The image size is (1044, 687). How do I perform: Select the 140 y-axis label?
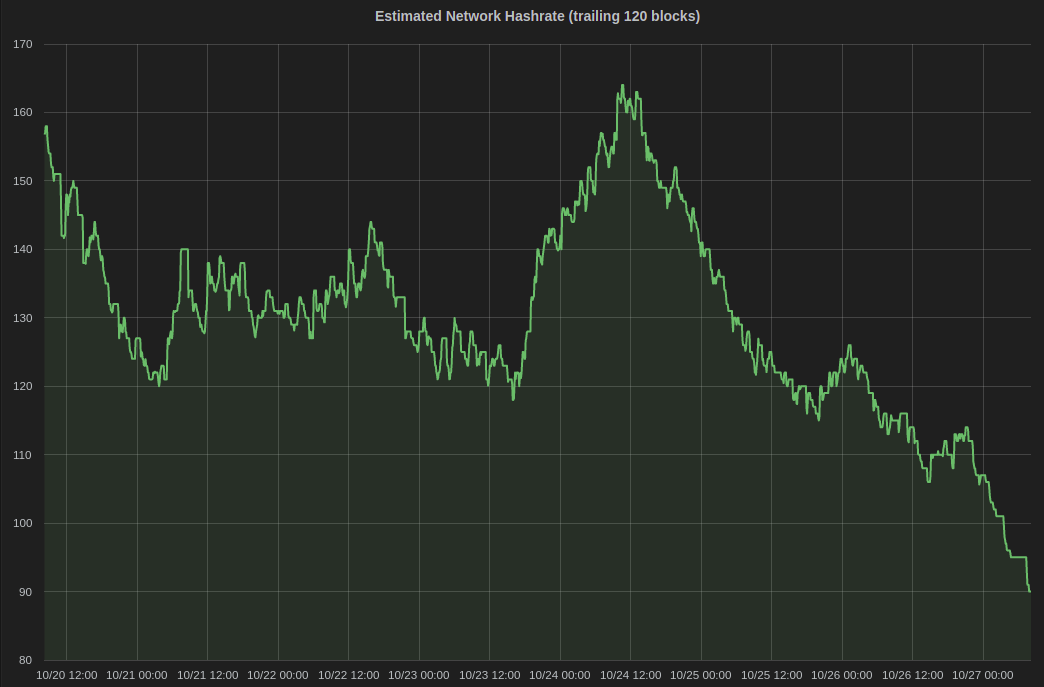point(23,250)
